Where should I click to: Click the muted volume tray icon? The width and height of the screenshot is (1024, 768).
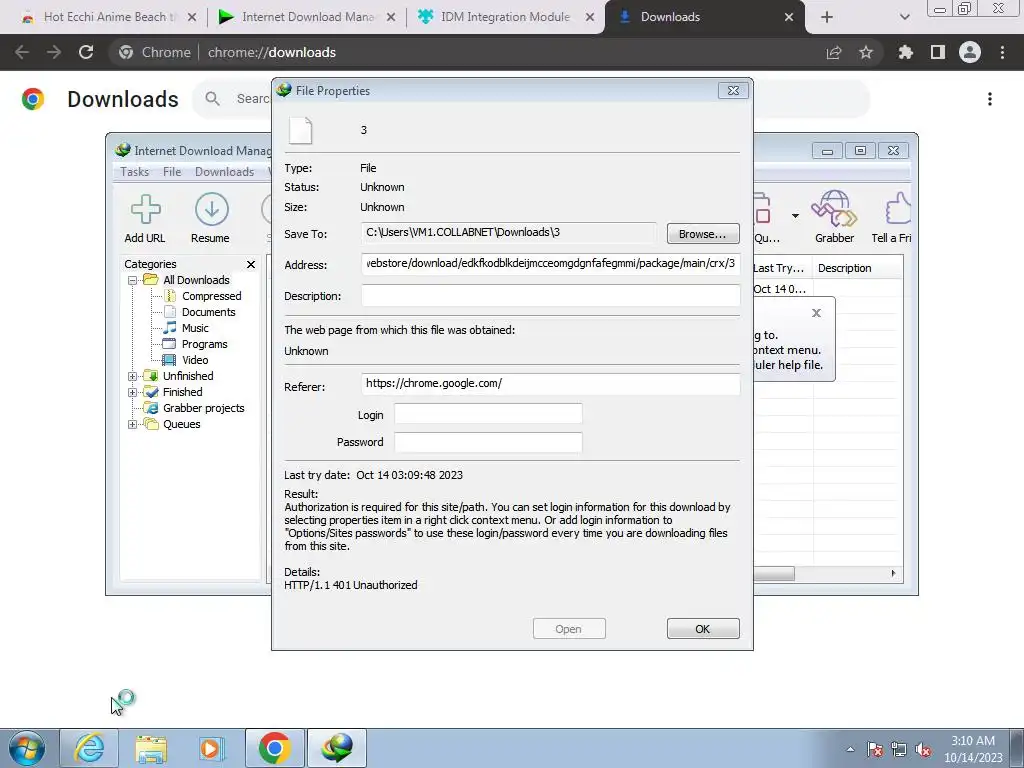click(924, 750)
